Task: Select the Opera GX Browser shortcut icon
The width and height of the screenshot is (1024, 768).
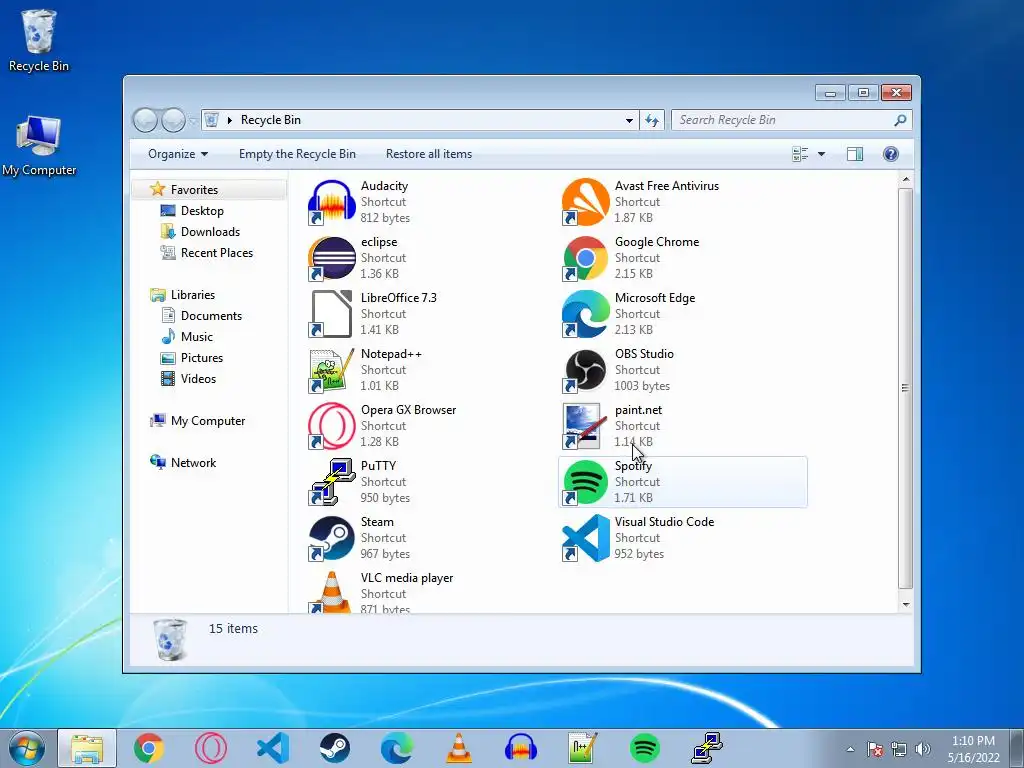Action: pyautogui.click(x=332, y=426)
